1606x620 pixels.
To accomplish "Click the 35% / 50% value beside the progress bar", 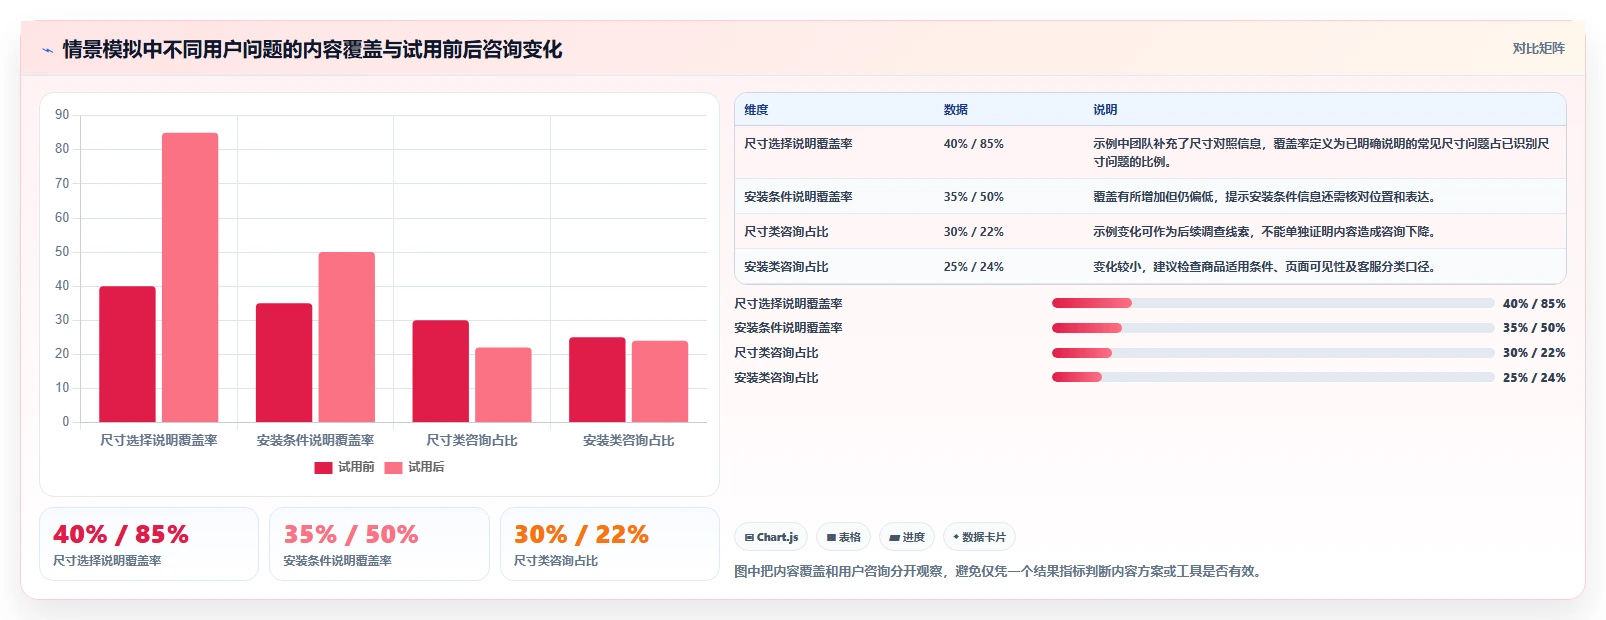I will pyautogui.click(x=1534, y=328).
